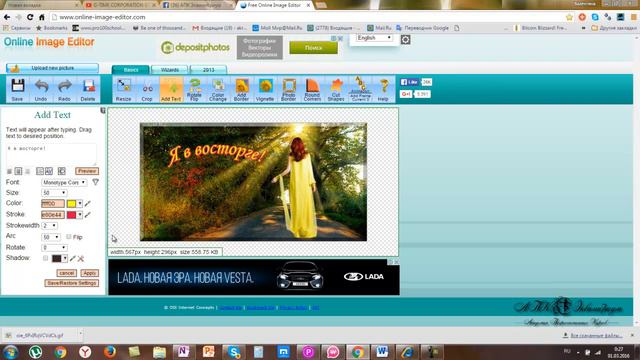Toggle the line spacing text option

point(40,171)
